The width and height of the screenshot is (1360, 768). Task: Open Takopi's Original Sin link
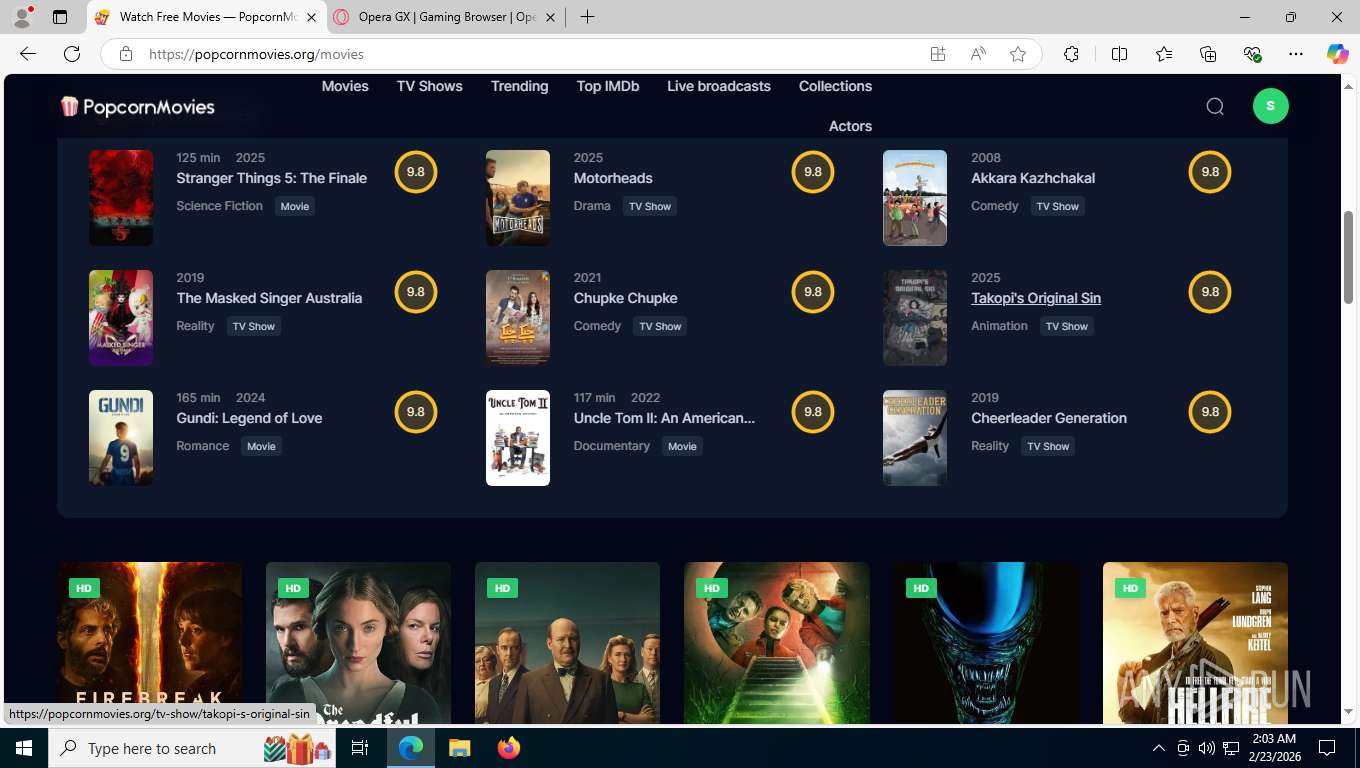tap(1036, 298)
